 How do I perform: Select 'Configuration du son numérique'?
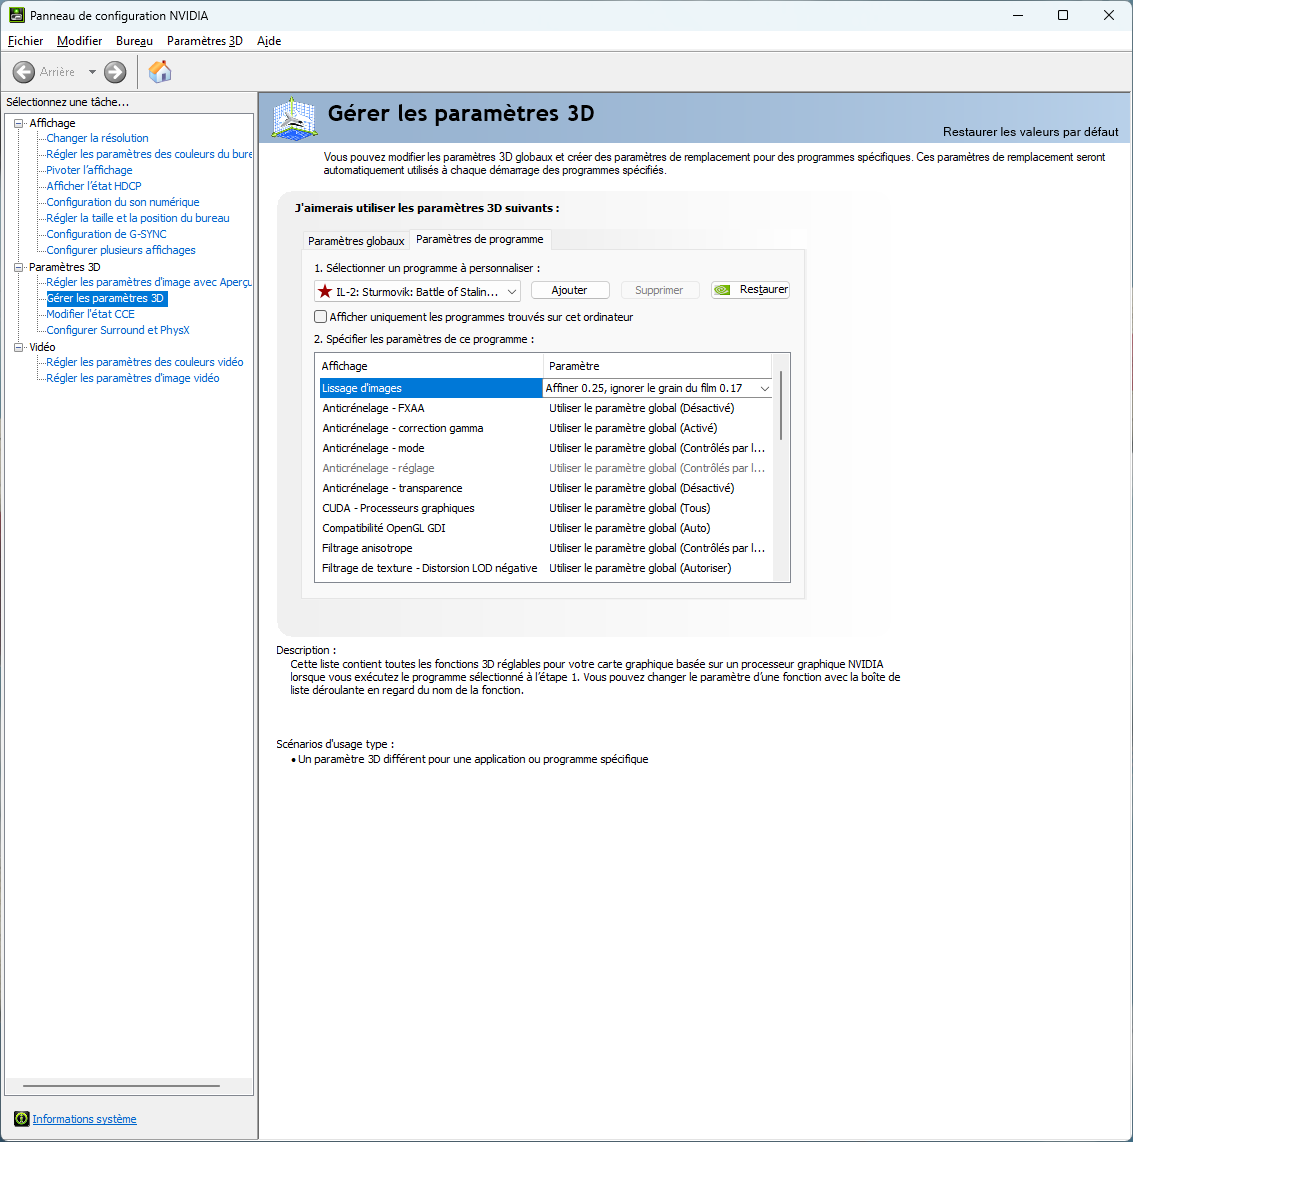click(123, 202)
